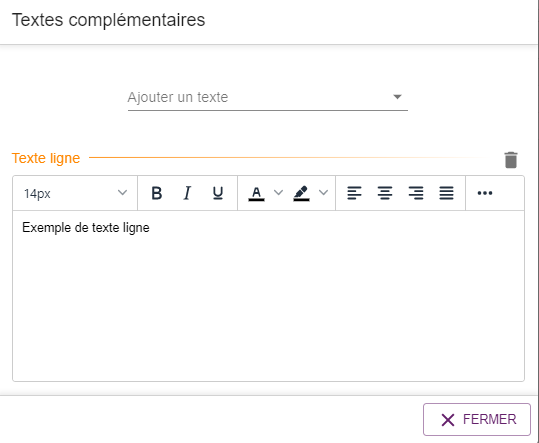Apply the highlight background color

(x=301, y=193)
